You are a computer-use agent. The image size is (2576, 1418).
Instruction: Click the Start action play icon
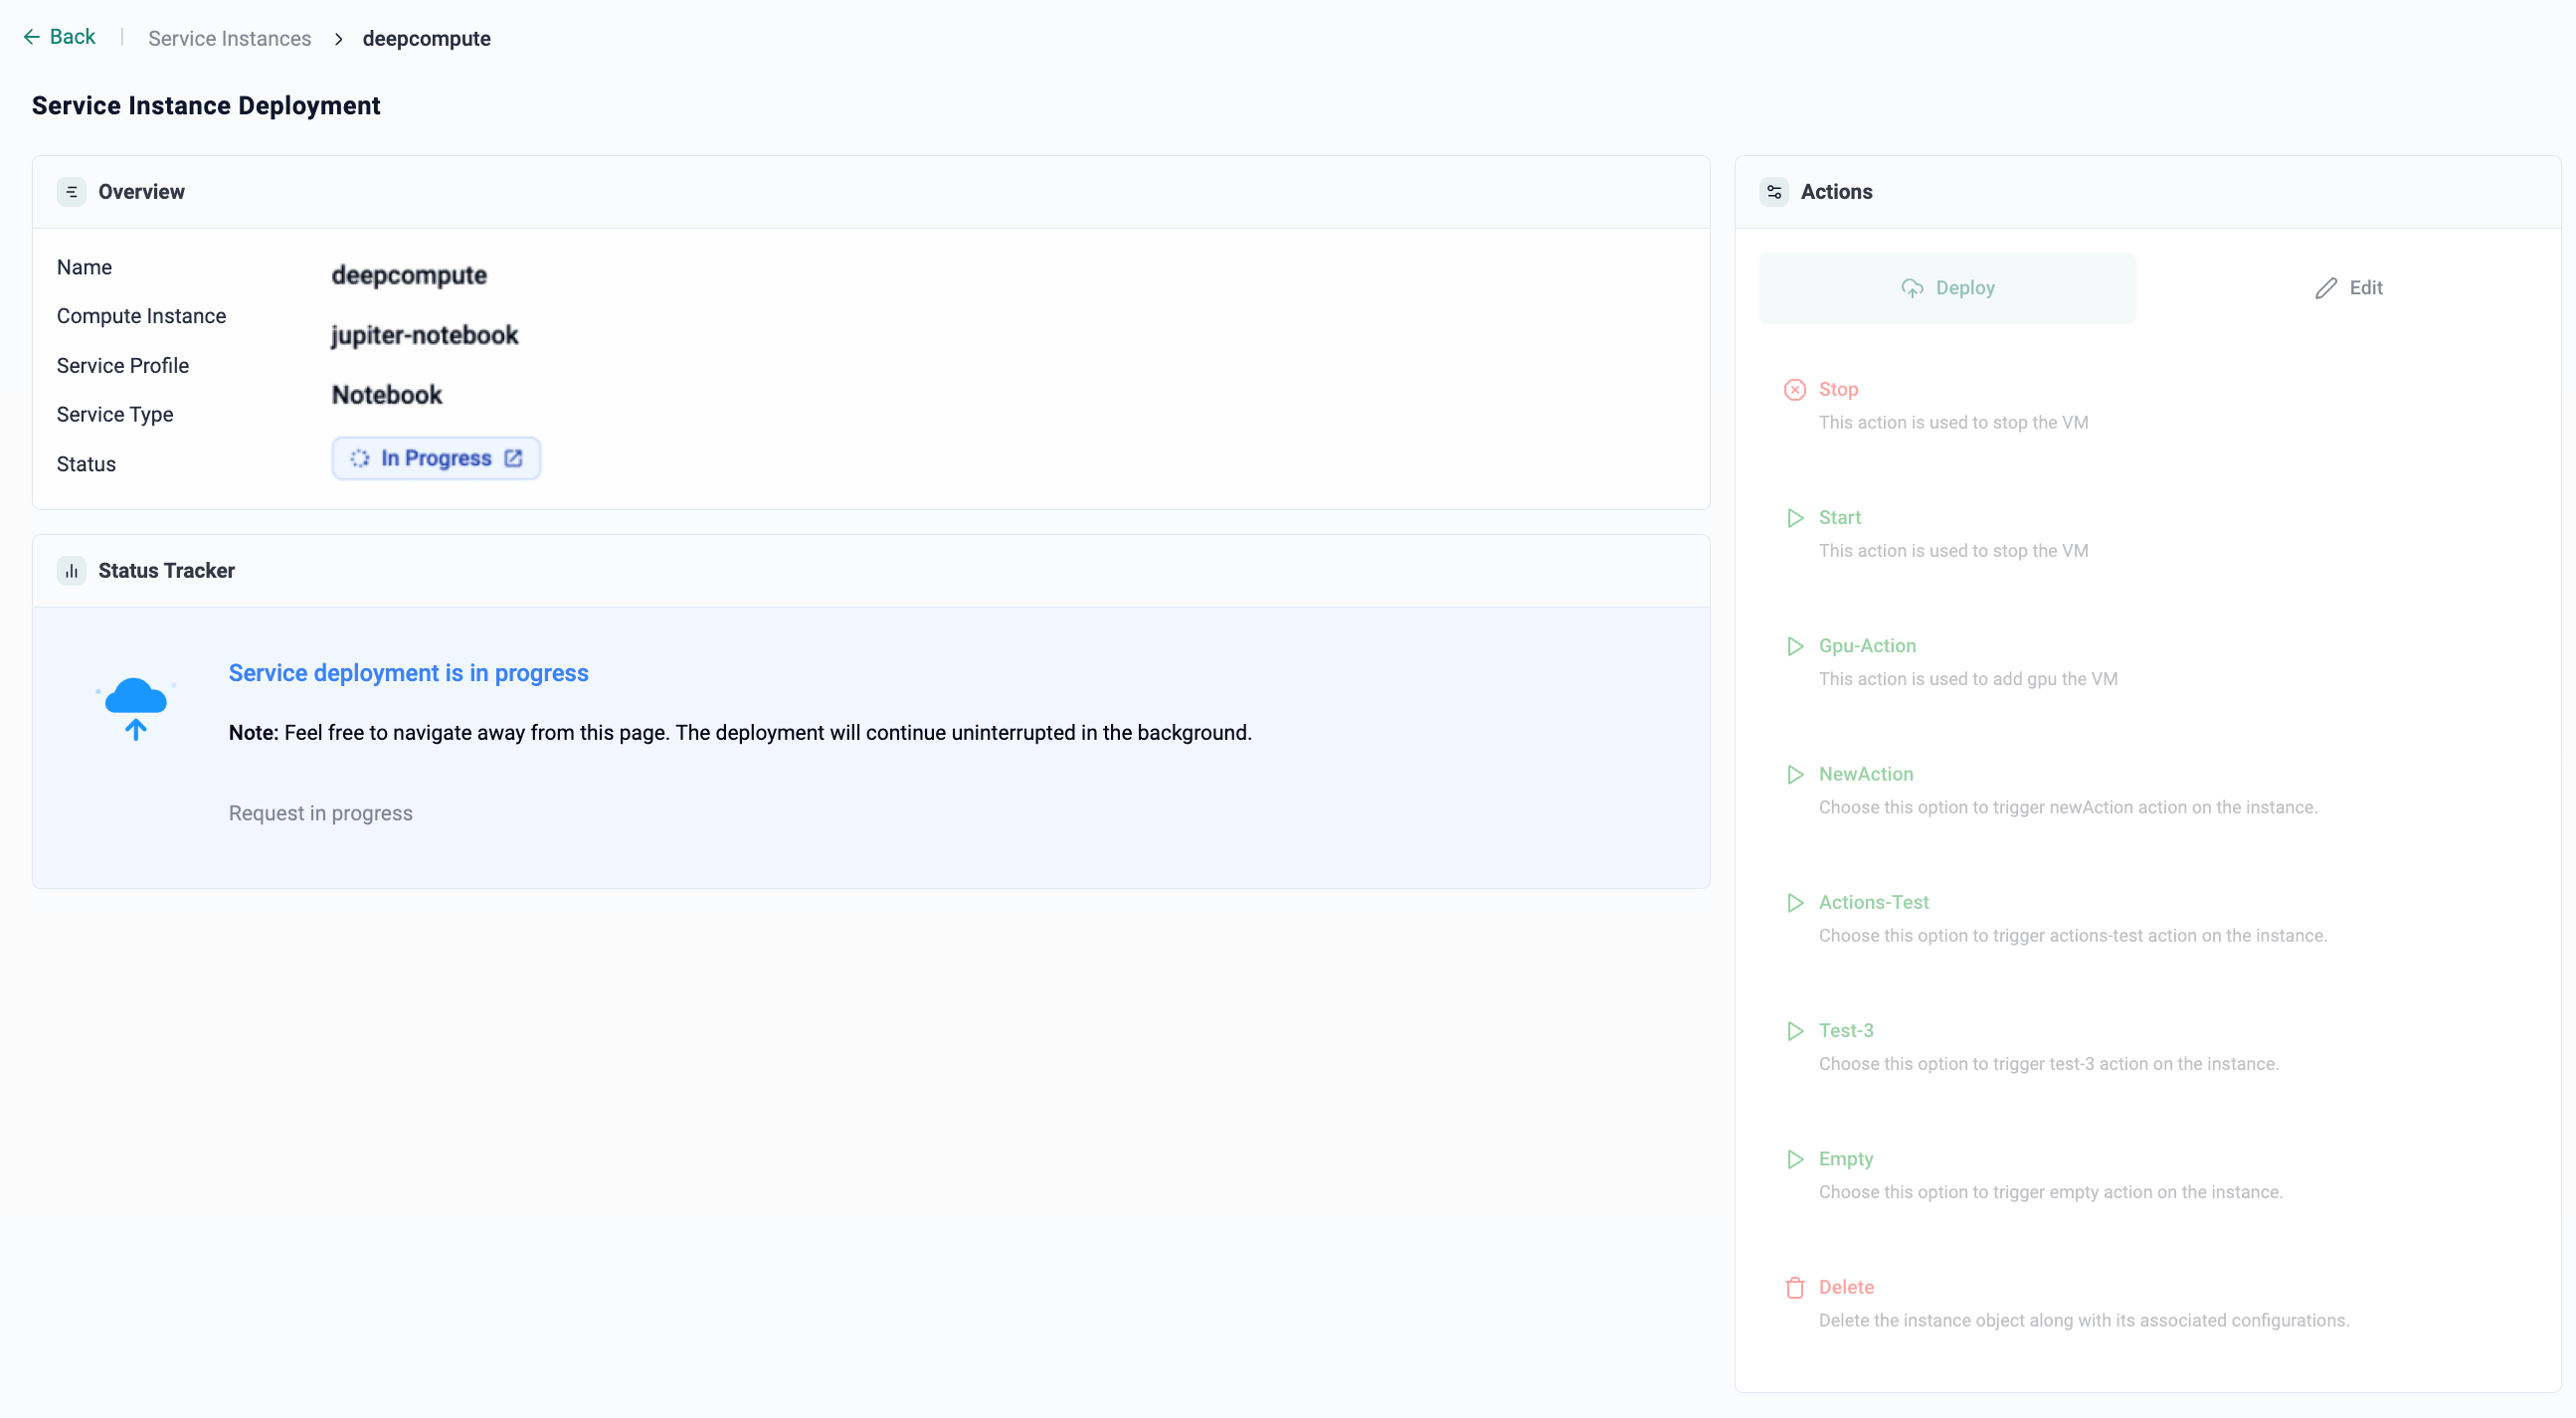click(1795, 518)
